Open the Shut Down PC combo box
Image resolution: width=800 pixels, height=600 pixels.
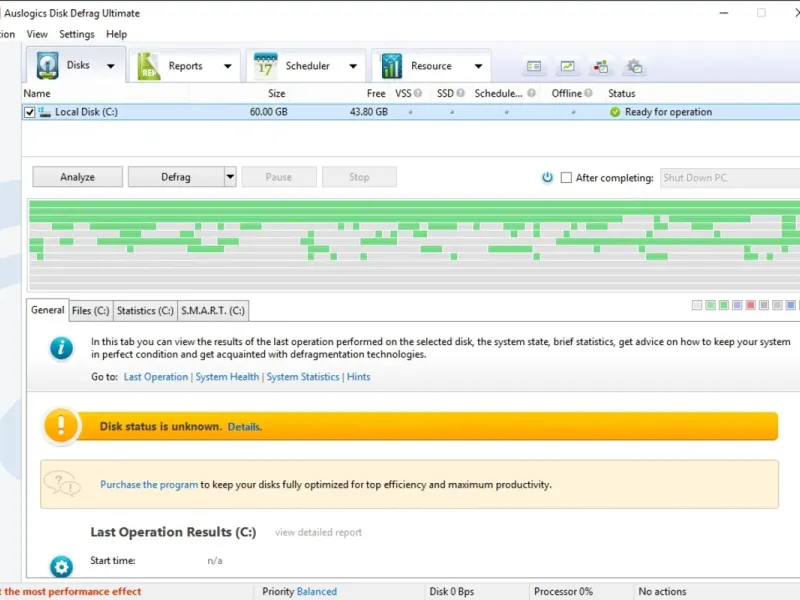730,178
